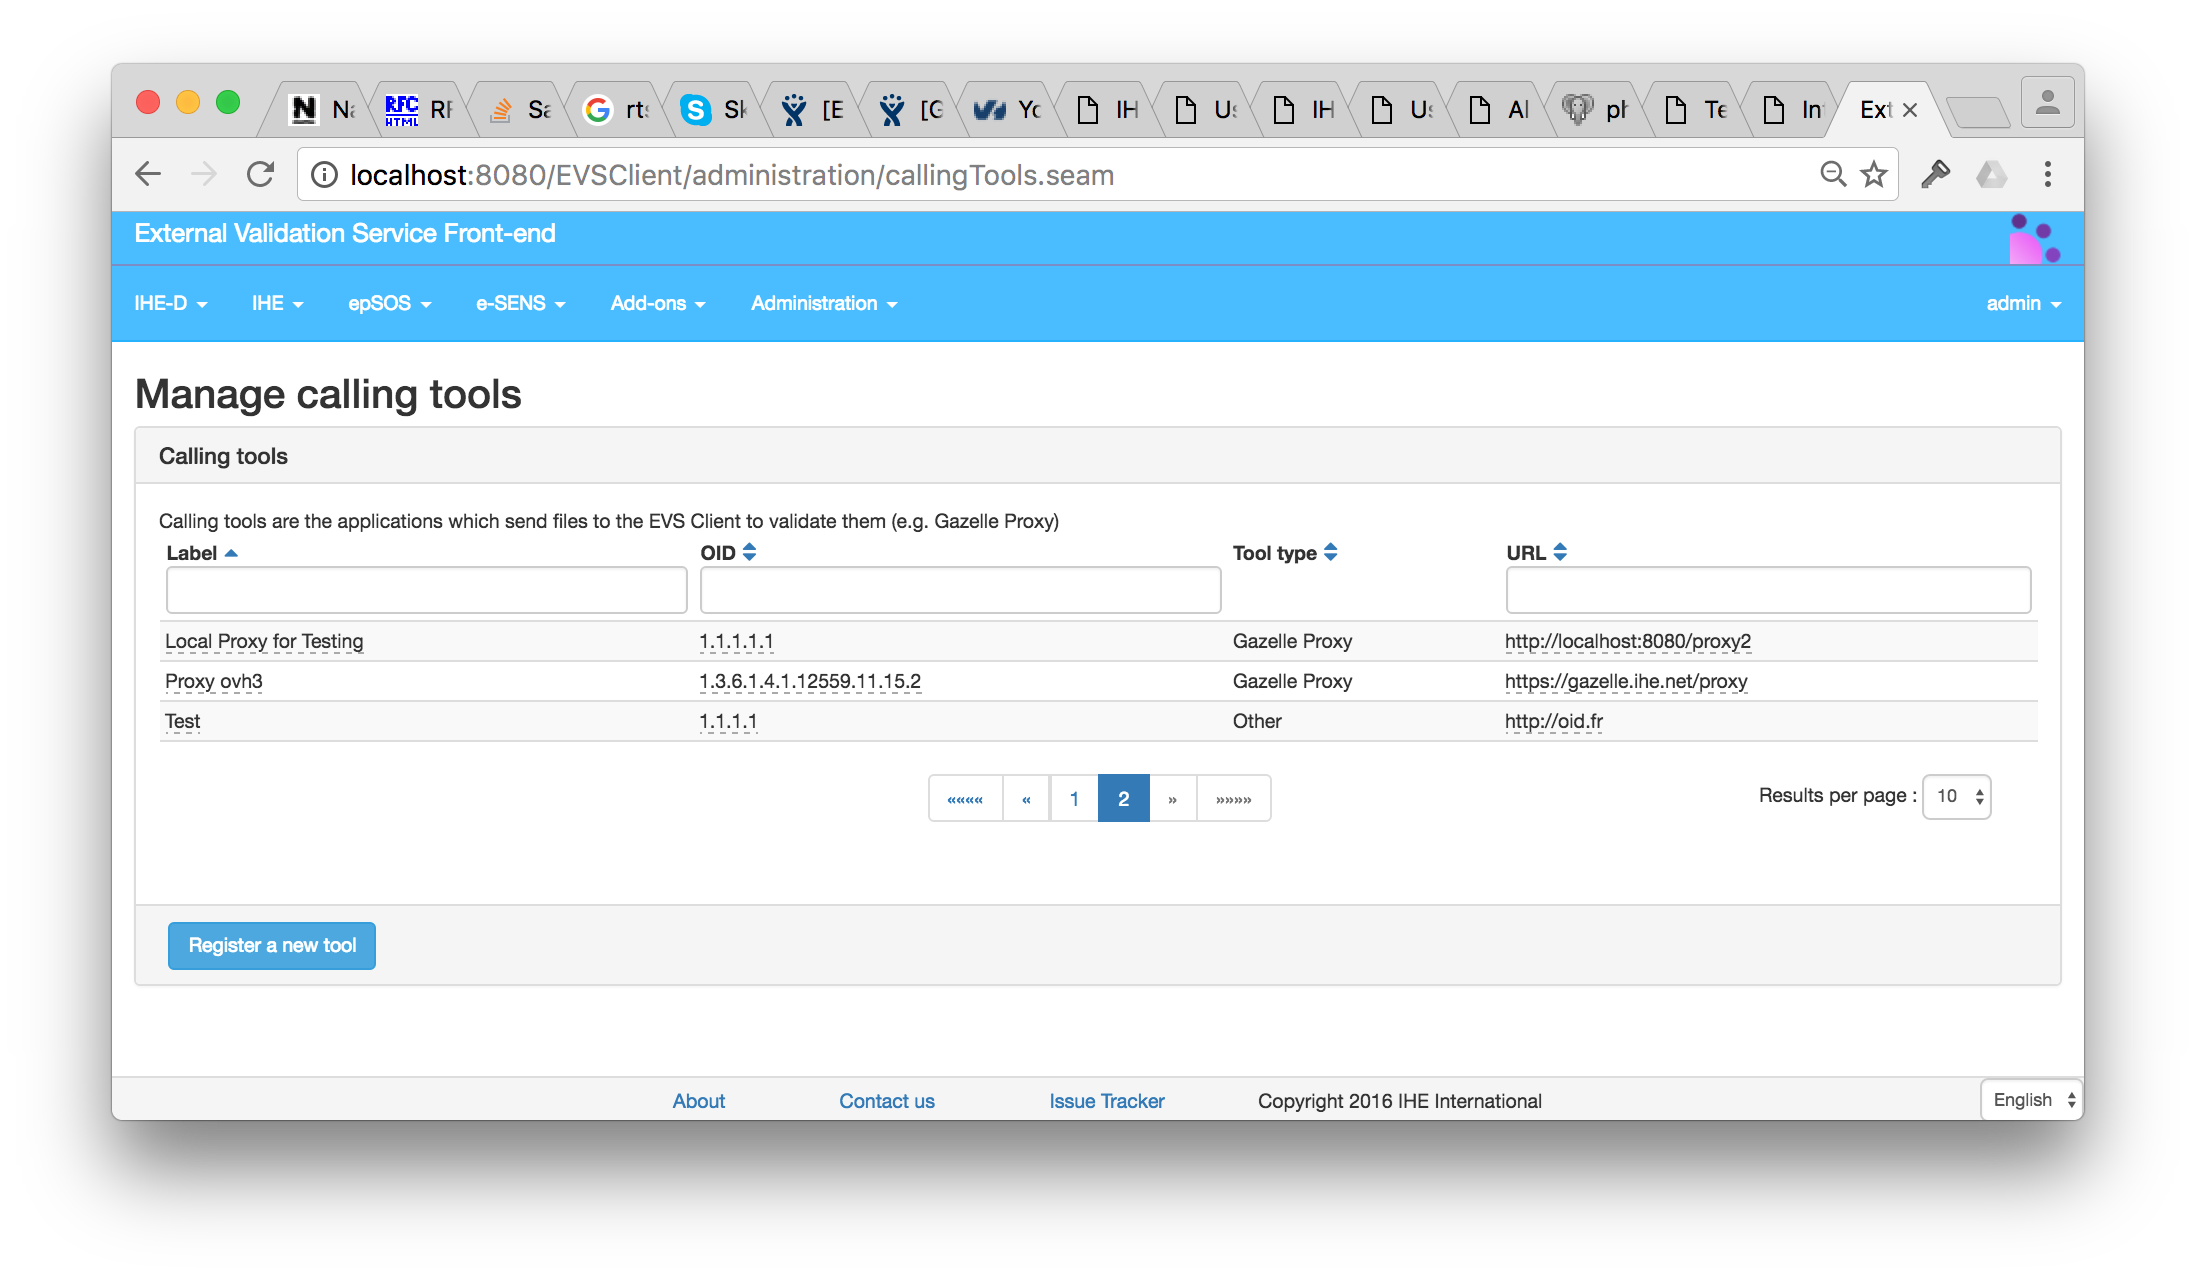Bookmark the page with the star icon

coord(1874,173)
